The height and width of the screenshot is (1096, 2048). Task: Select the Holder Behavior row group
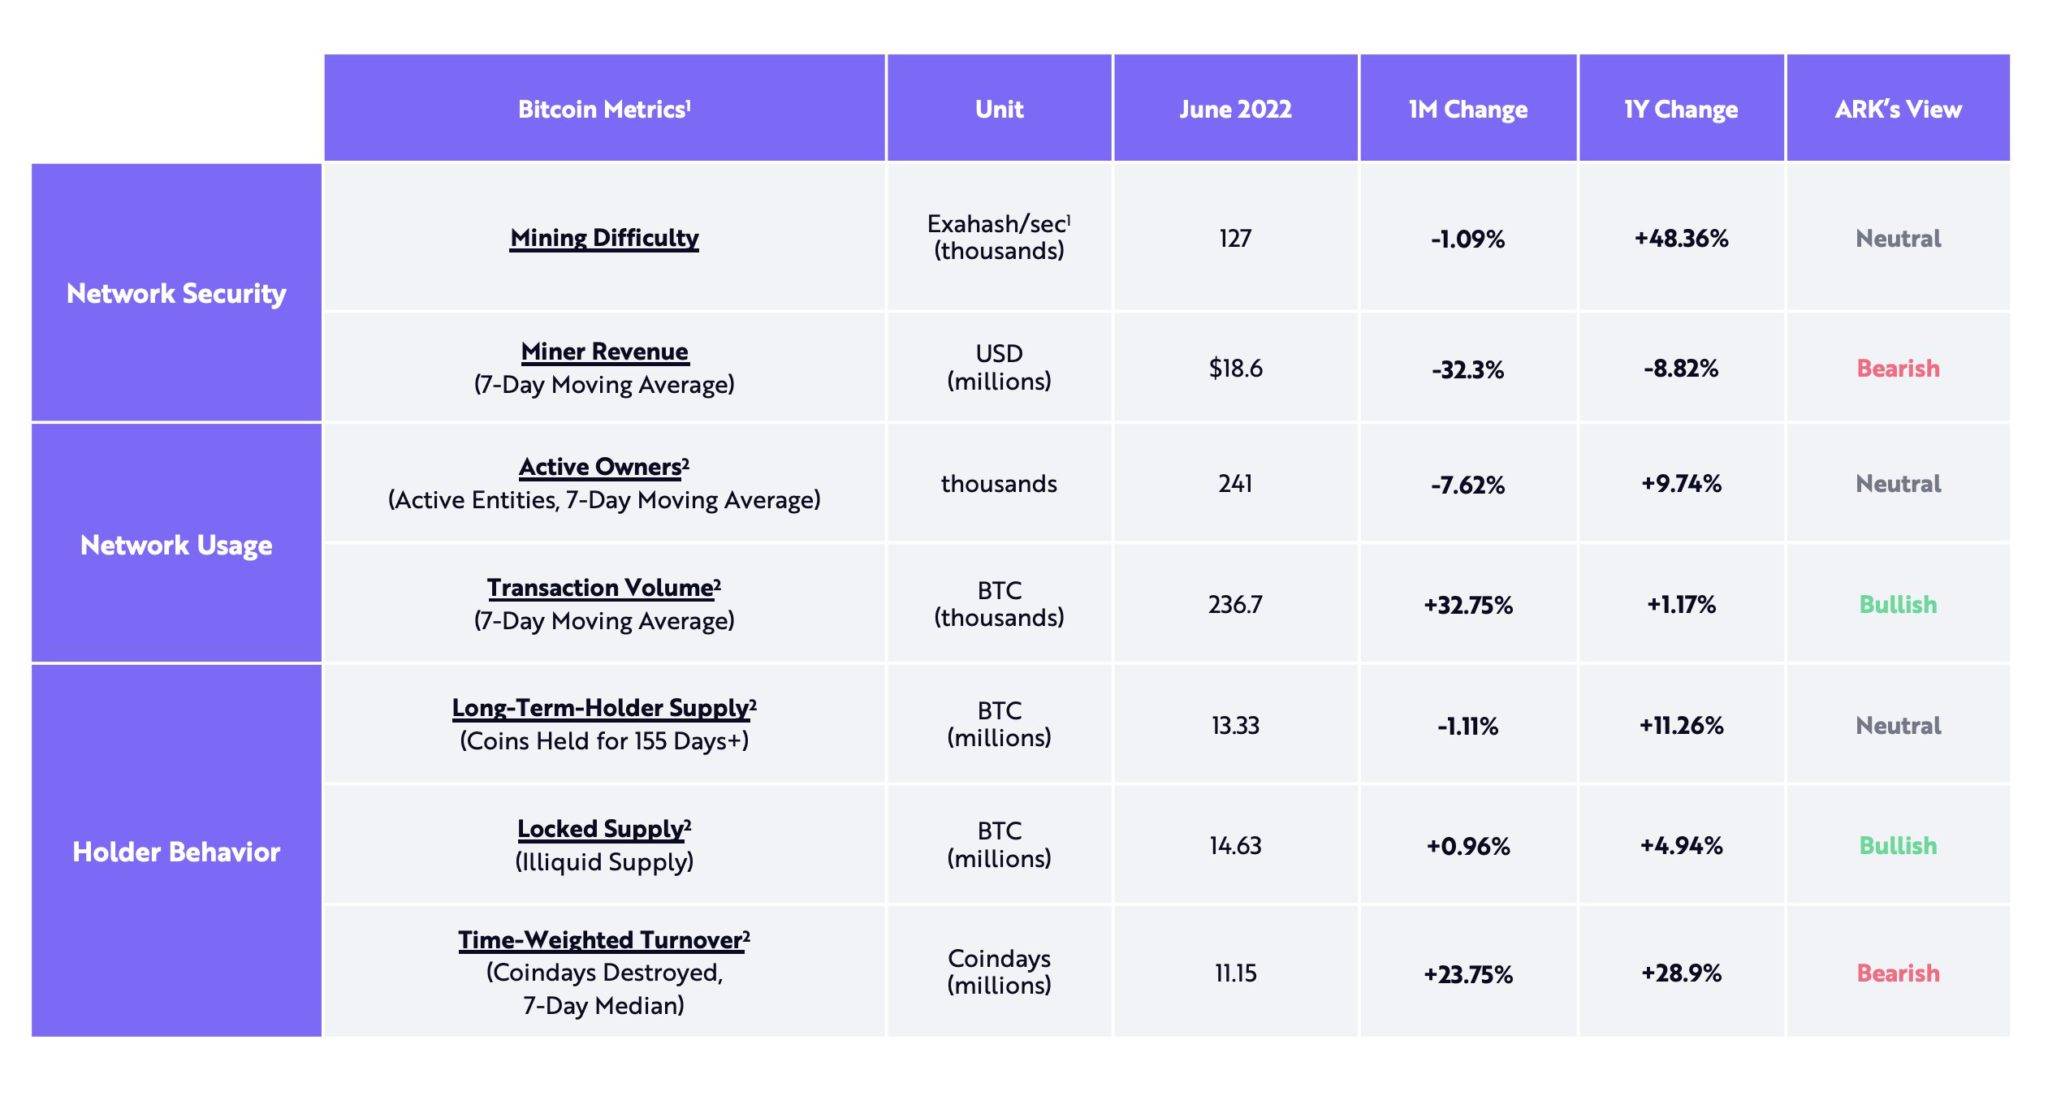pos(176,851)
